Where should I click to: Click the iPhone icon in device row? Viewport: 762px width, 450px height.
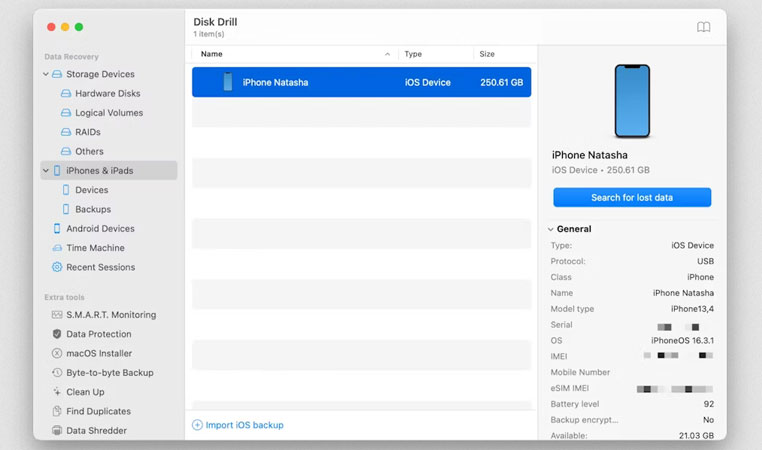227,82
